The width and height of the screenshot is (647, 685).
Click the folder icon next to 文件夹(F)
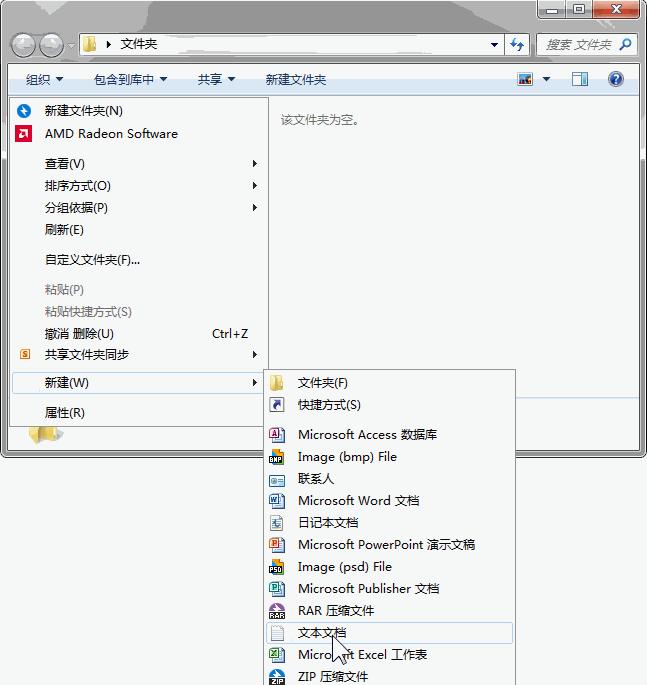tap(277, 383)
